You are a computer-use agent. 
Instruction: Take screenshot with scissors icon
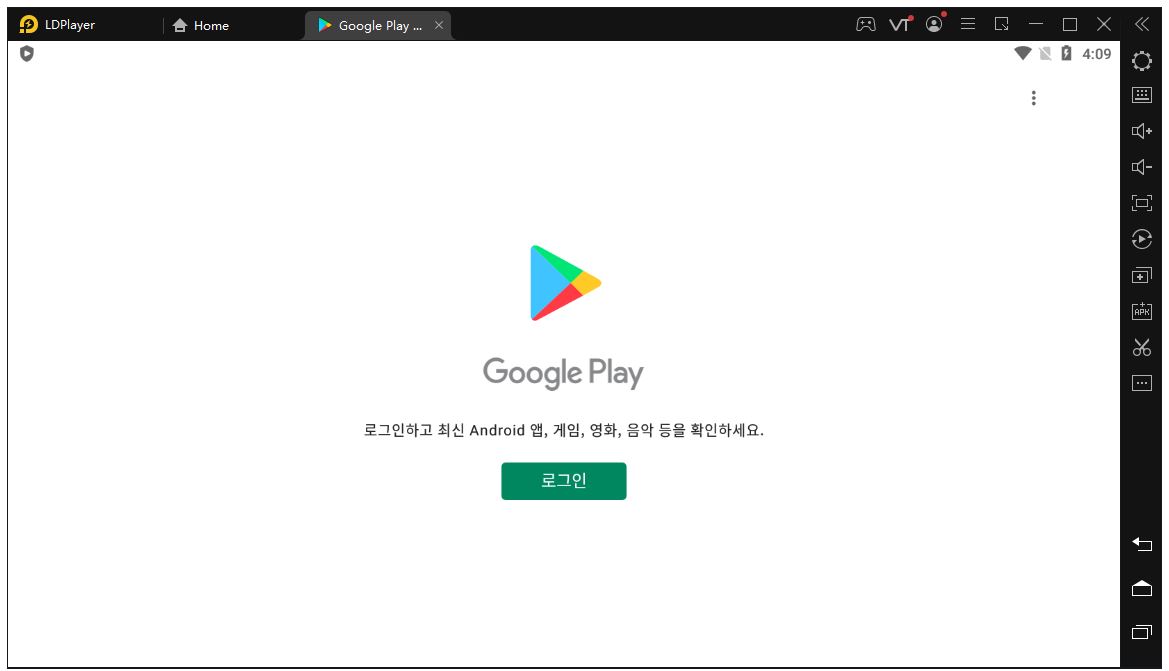1141,347
